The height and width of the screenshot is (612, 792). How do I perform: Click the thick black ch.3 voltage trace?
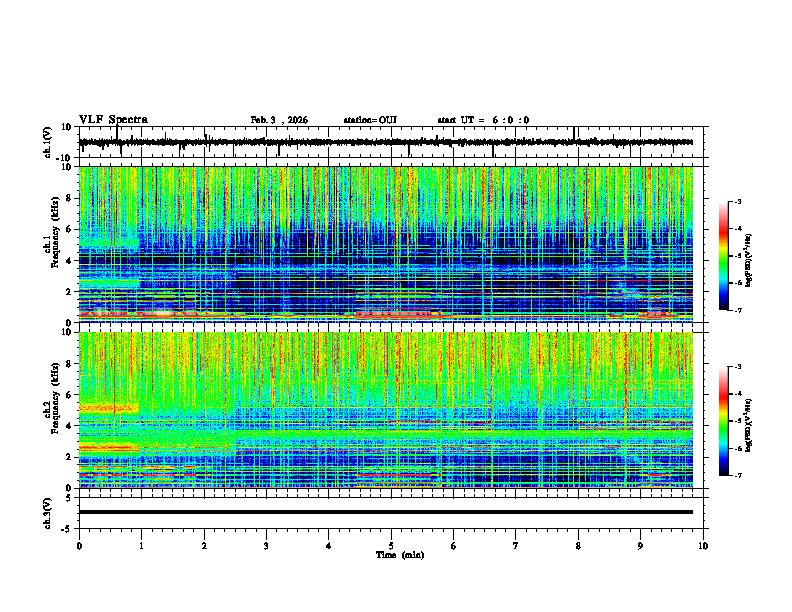(386, 512)
